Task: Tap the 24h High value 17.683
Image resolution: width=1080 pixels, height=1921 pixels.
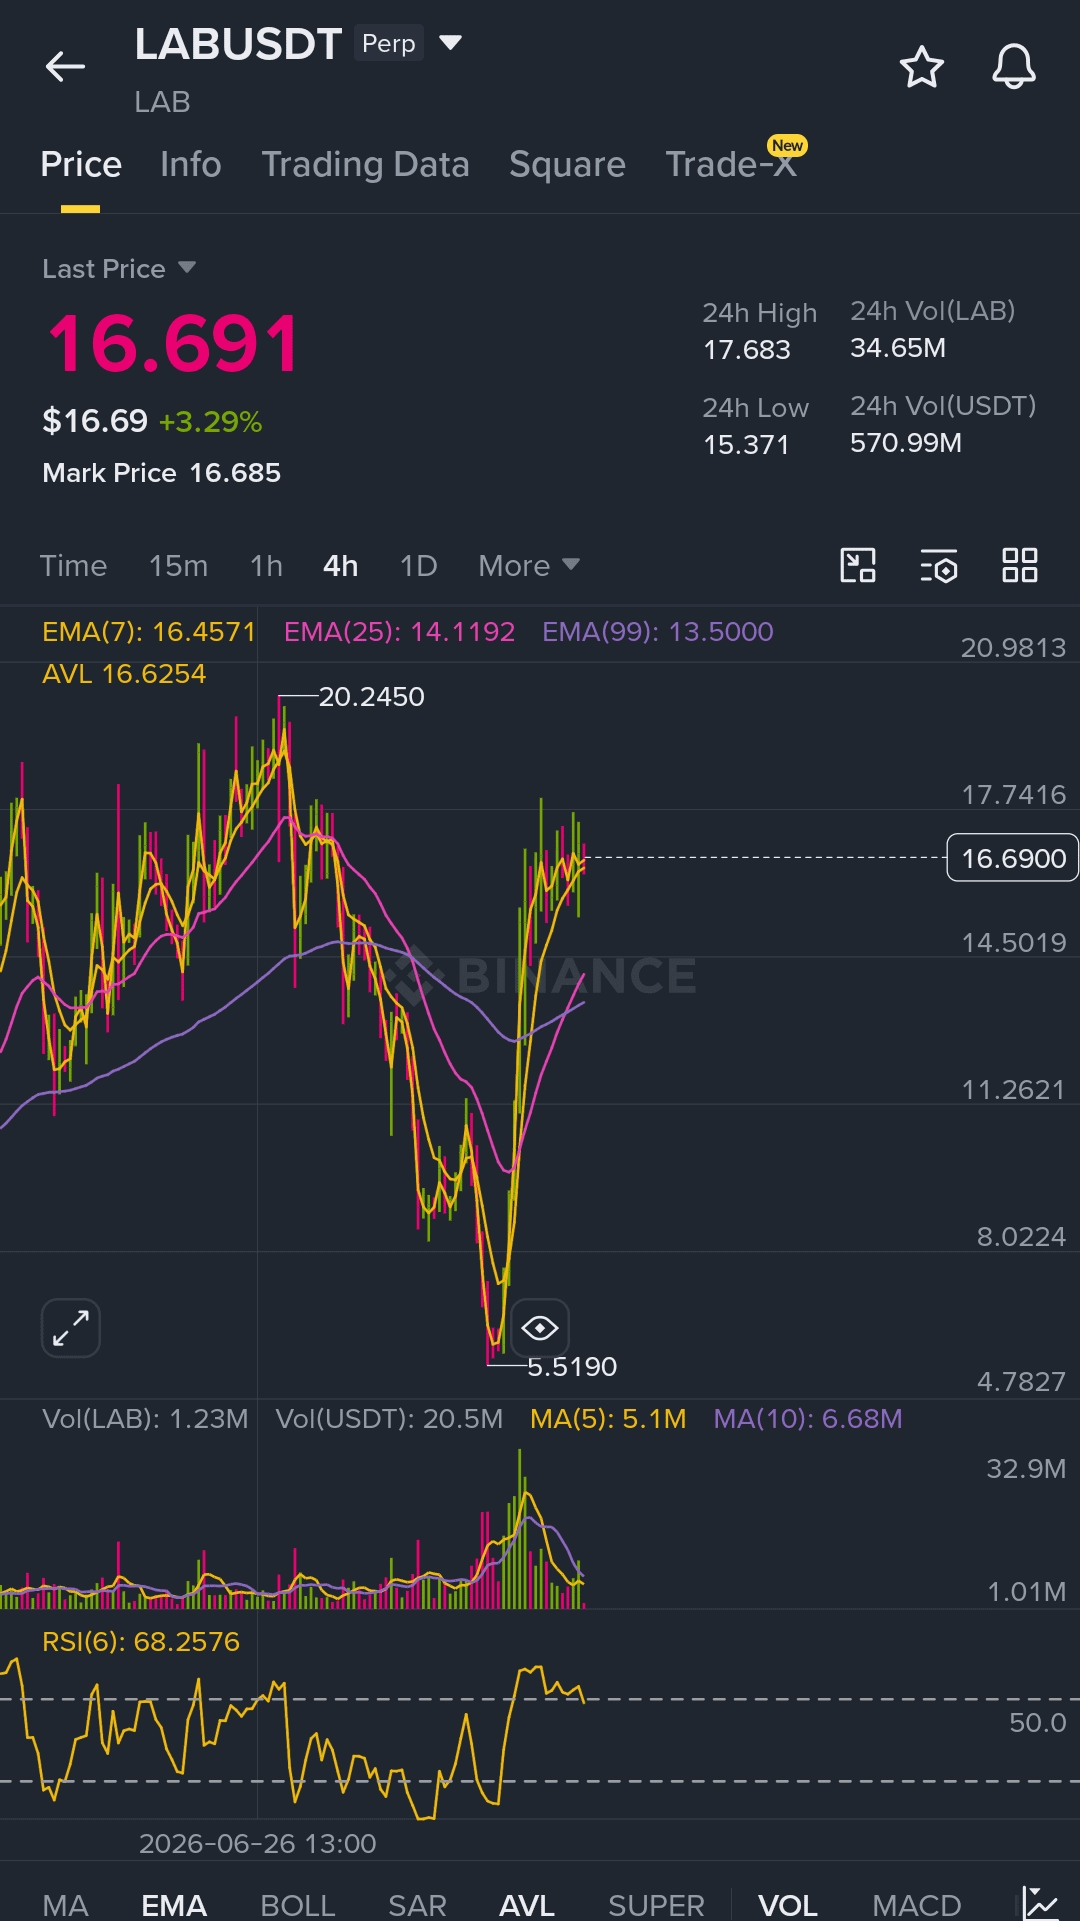Action: coord(747,349)
